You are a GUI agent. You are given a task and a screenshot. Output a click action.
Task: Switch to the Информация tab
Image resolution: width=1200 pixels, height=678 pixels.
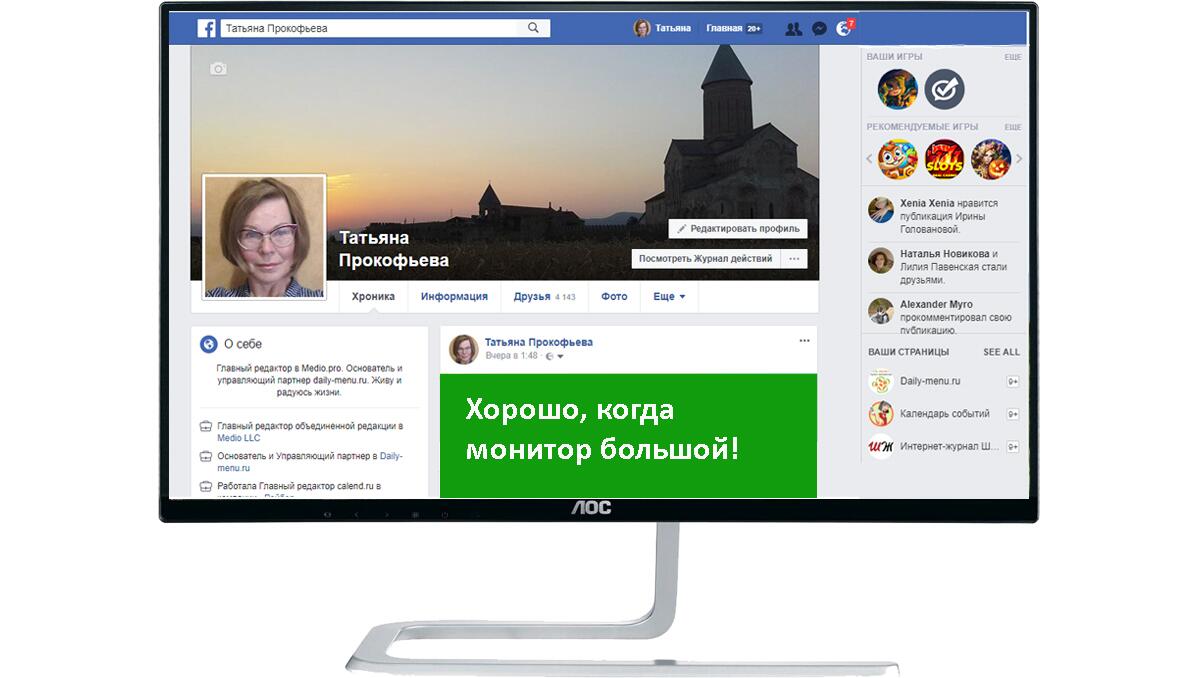coord(454,297)
